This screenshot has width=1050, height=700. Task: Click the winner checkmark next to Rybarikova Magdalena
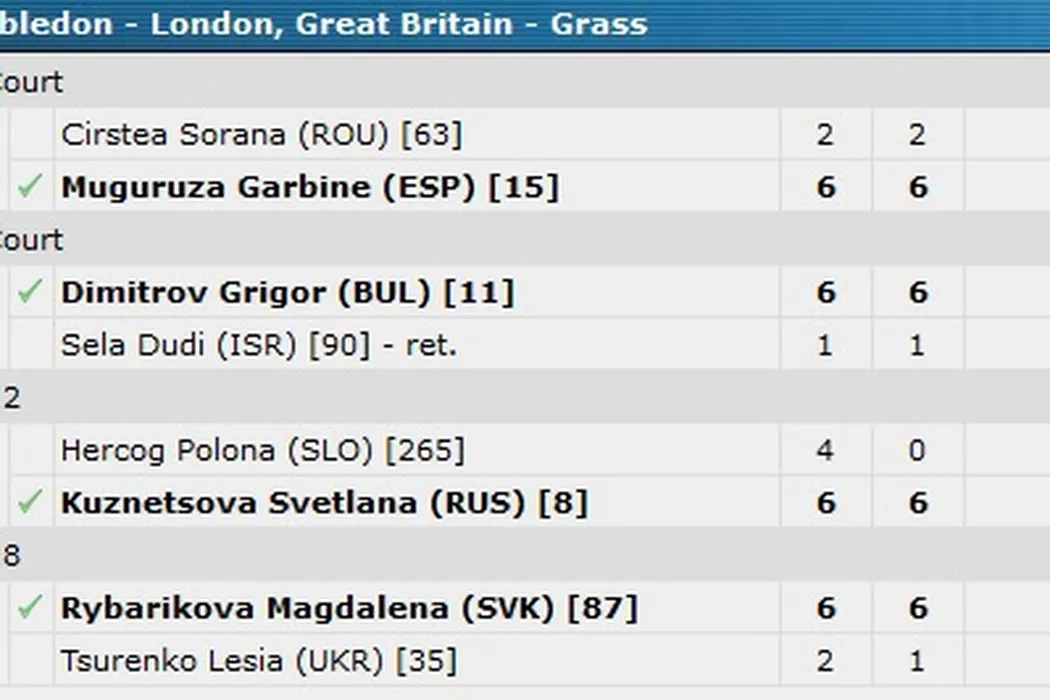(31, 607)
